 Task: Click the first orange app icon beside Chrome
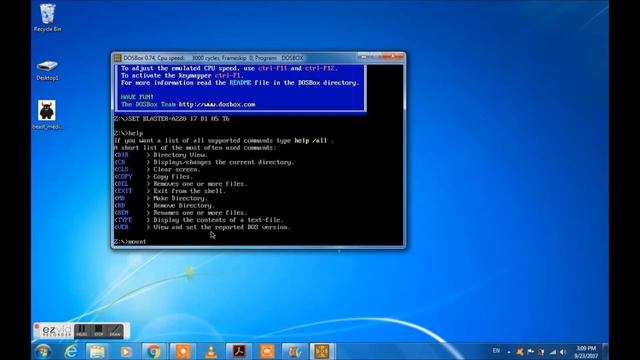click(x=182, y=351)
